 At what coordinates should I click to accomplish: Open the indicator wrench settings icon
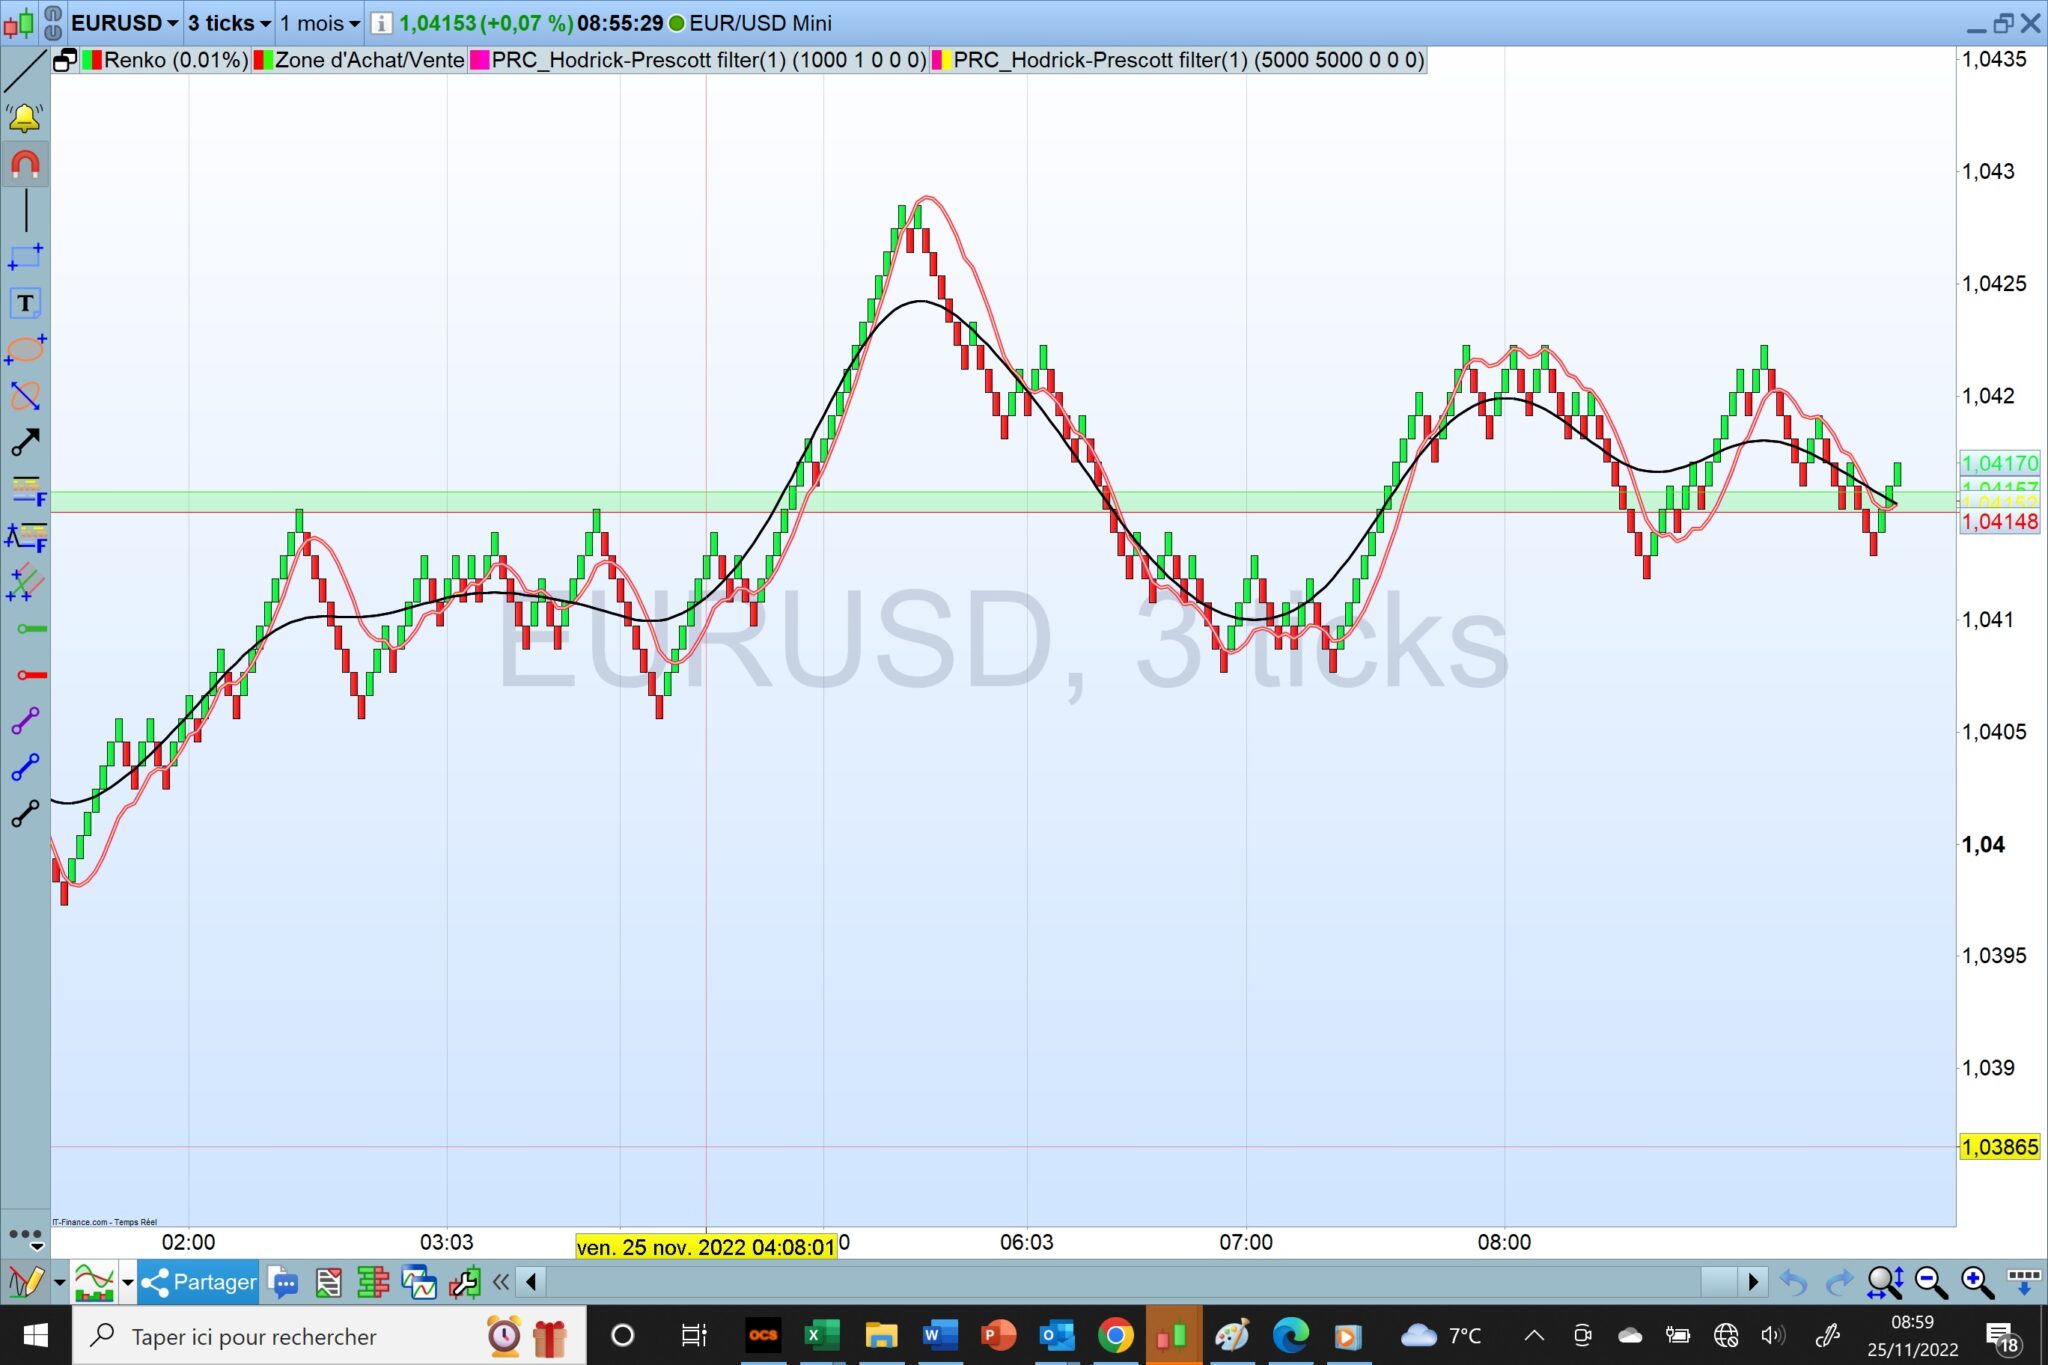464,1282
